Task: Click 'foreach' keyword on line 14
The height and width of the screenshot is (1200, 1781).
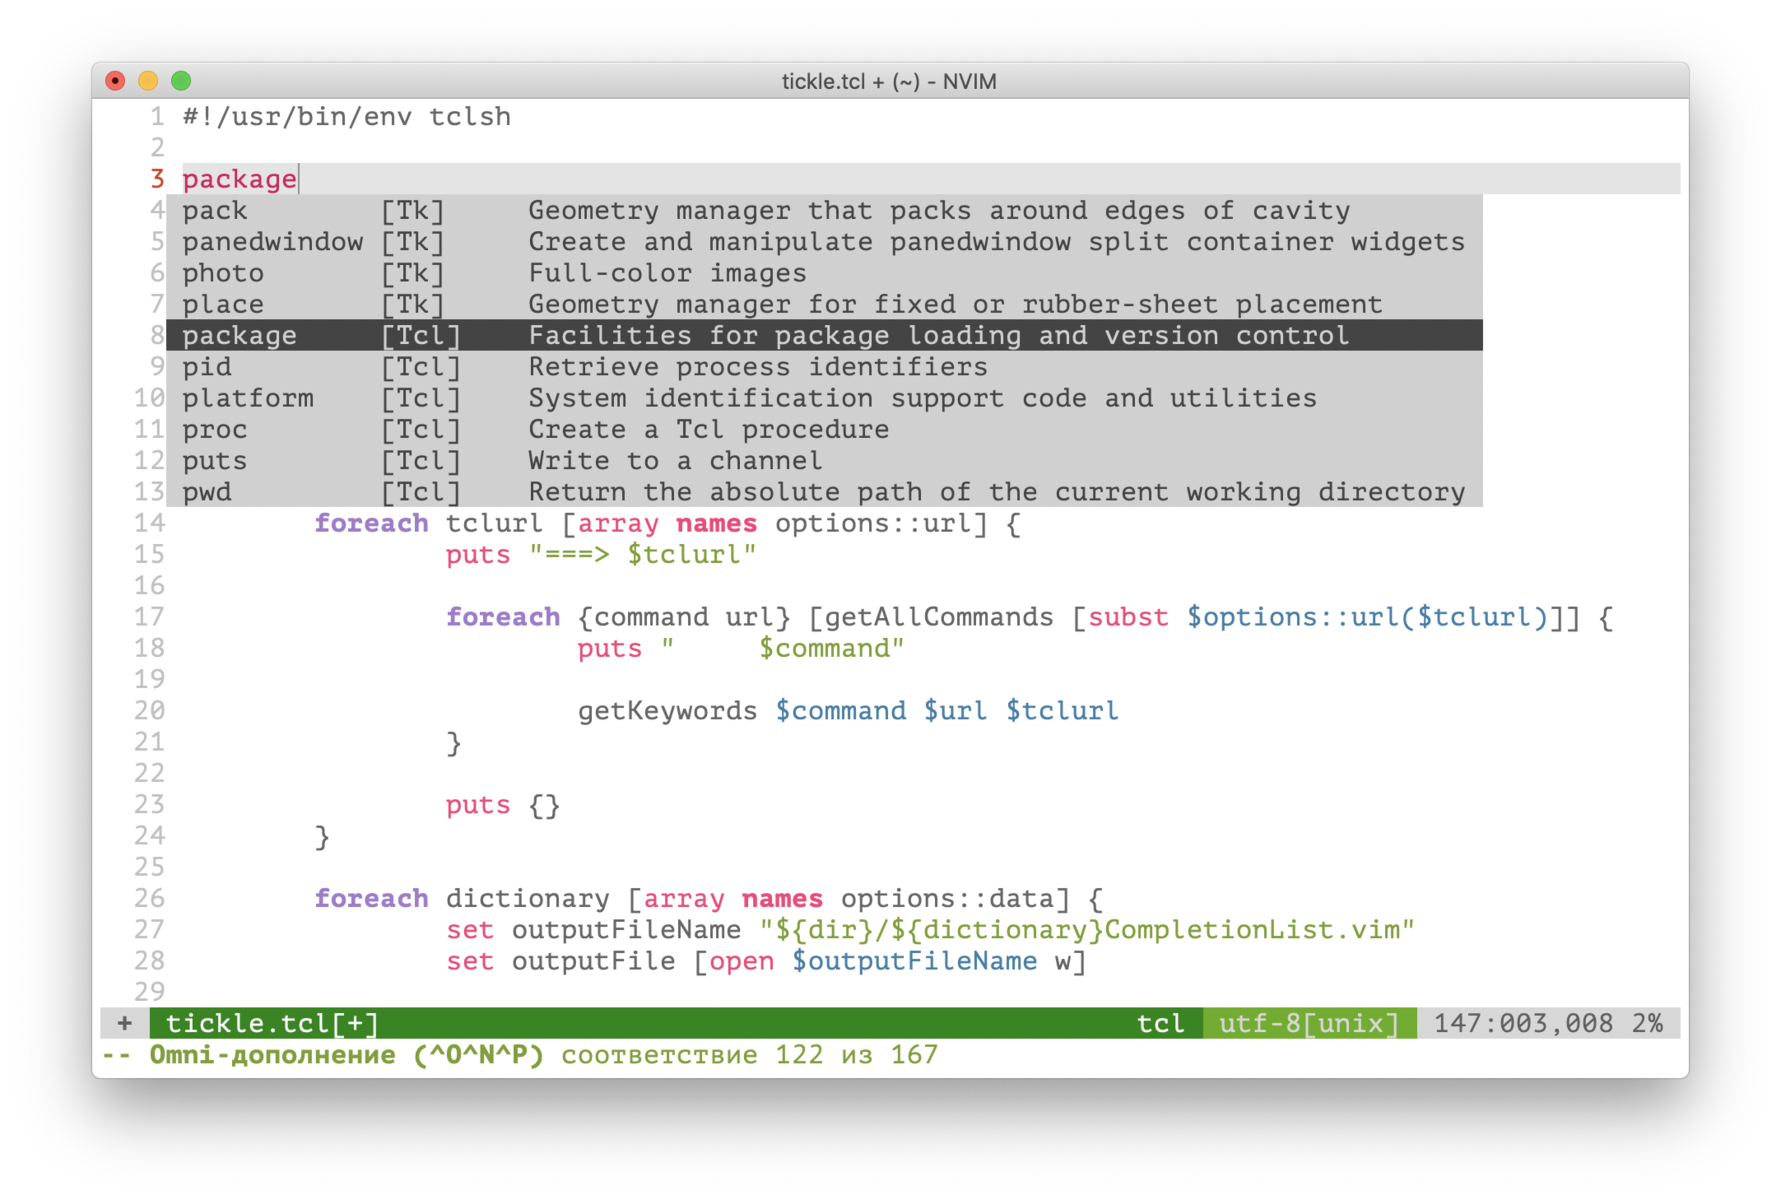Action: pyautogui.click(x=371, y=523)
